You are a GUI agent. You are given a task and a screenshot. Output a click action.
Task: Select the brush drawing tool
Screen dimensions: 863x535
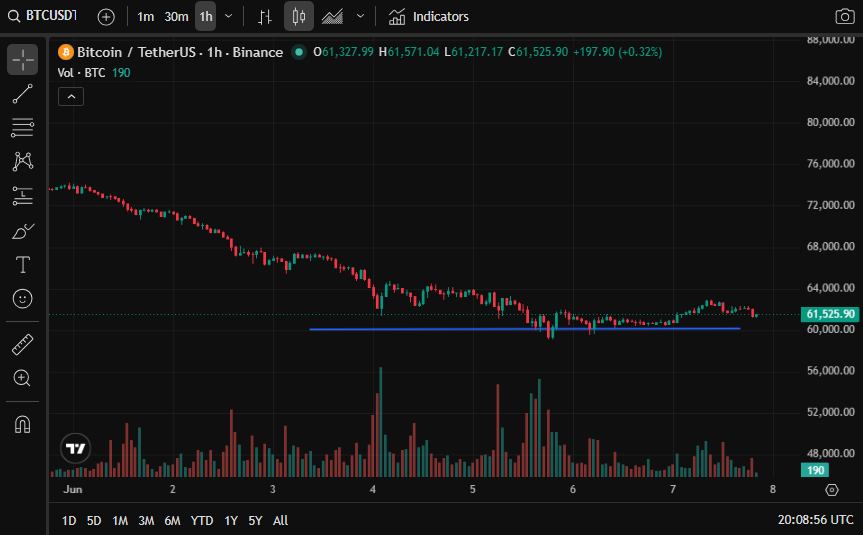click(23, 231)
